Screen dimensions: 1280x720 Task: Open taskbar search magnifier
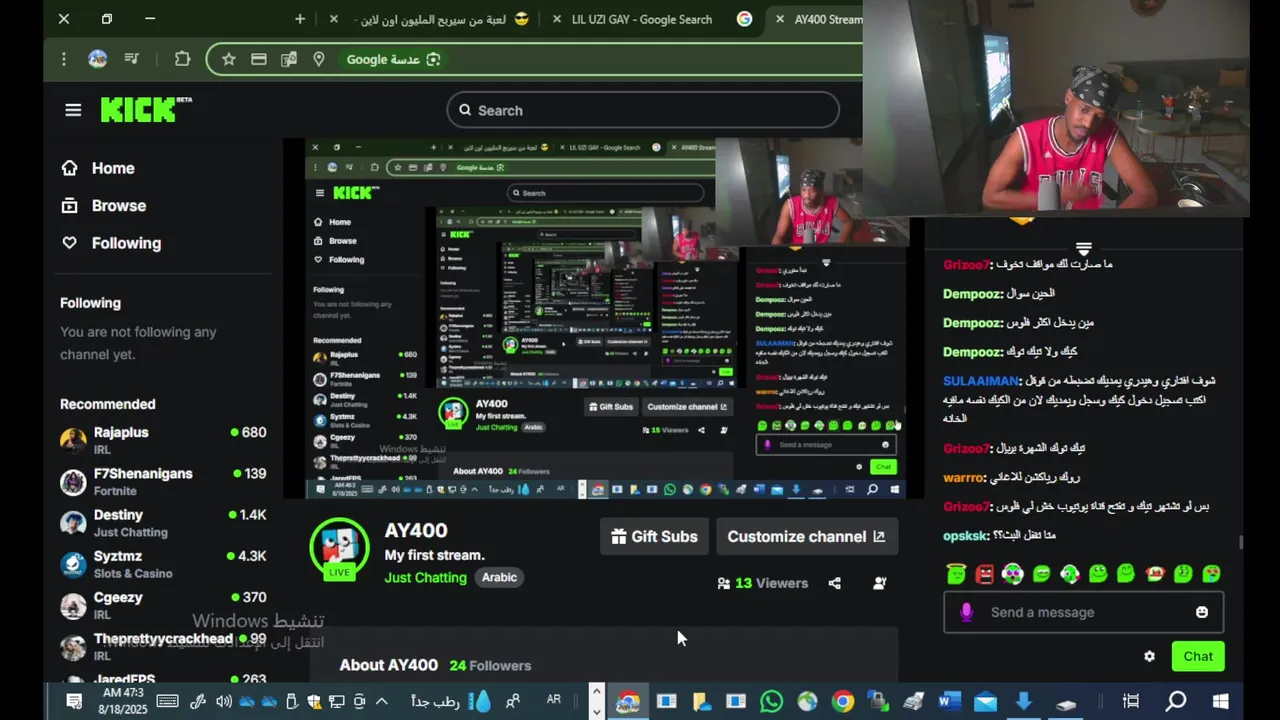click(1176, 702)
